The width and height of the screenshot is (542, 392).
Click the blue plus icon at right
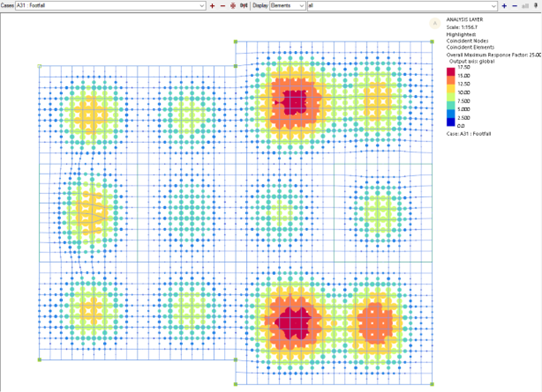coord(504,6)
